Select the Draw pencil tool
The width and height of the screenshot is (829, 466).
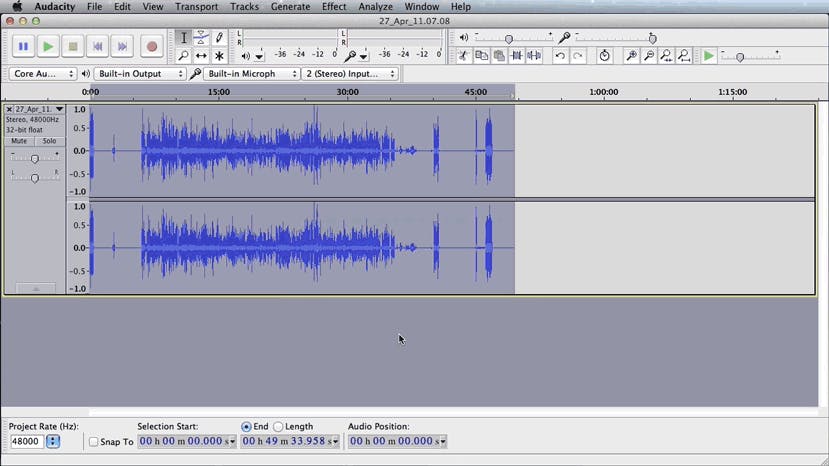click(219, 38)
